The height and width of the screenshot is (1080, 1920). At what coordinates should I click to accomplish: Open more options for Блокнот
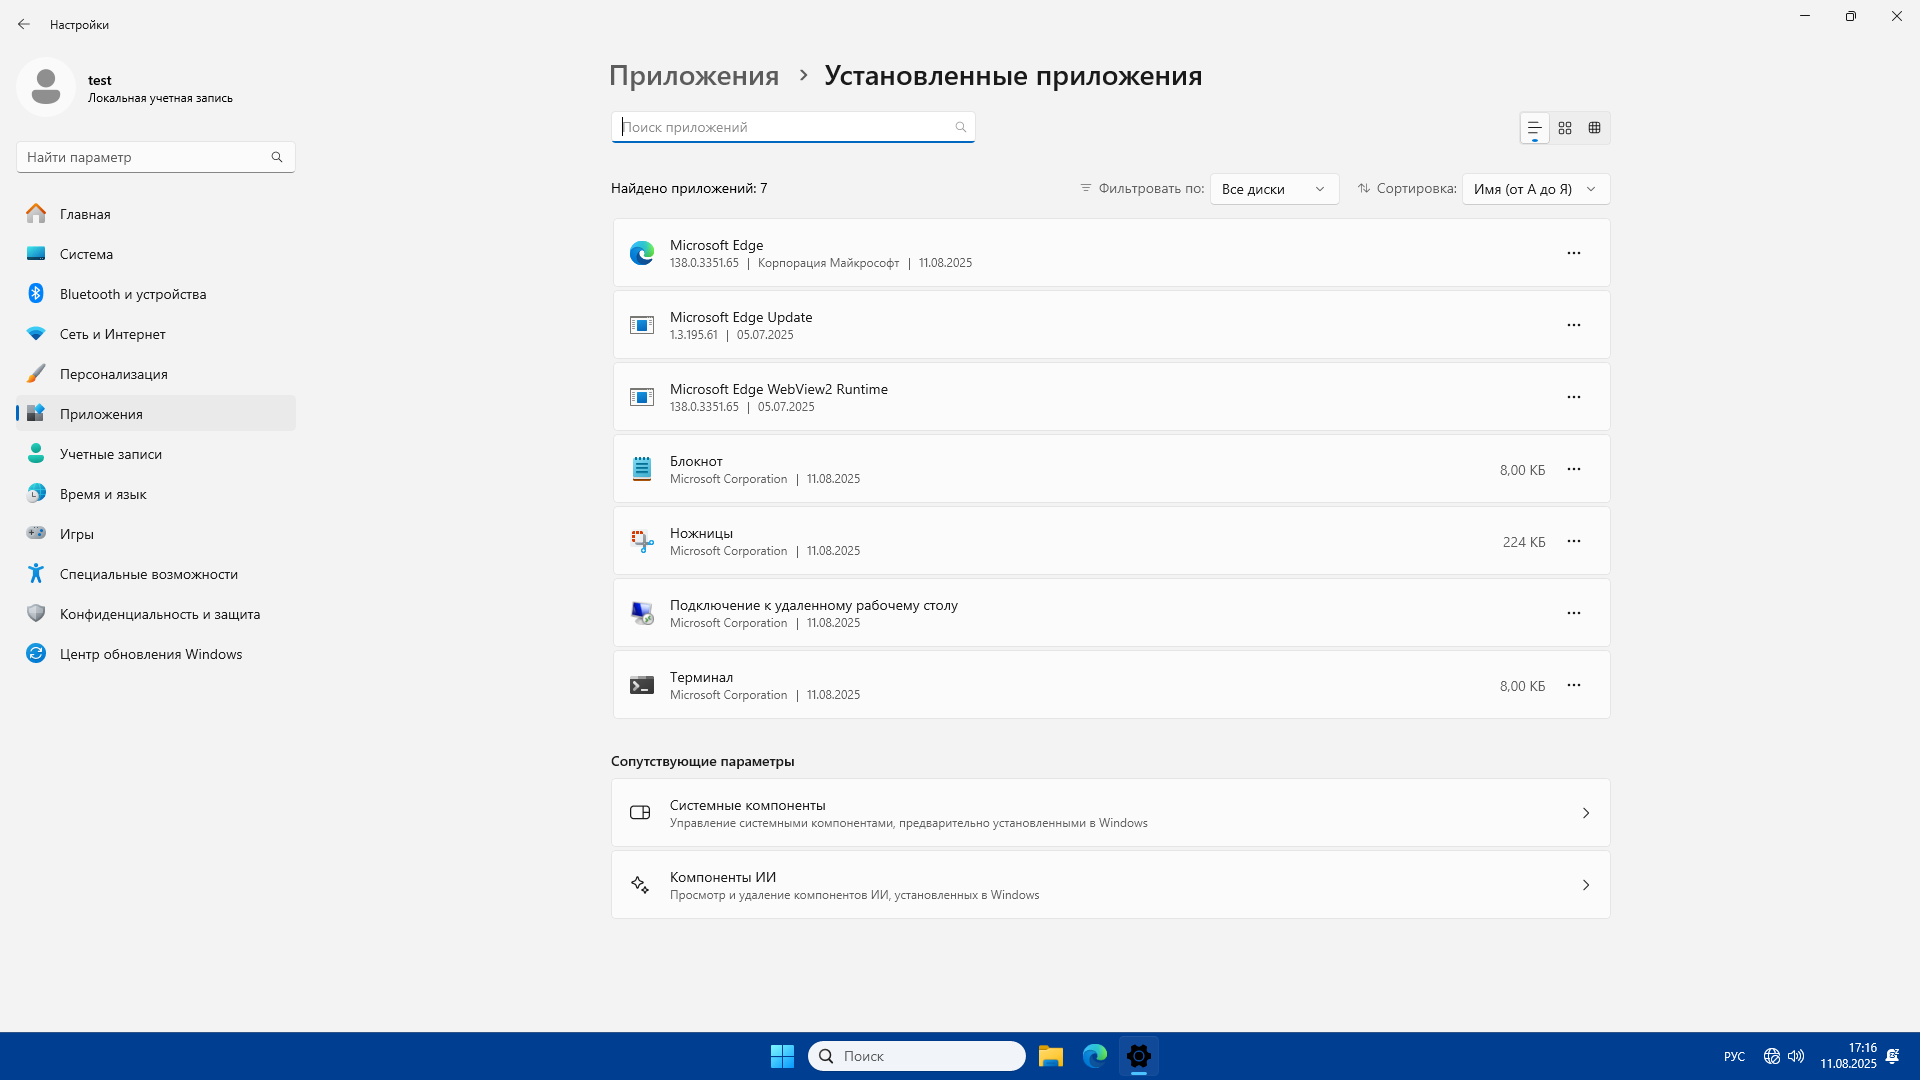1574,469
